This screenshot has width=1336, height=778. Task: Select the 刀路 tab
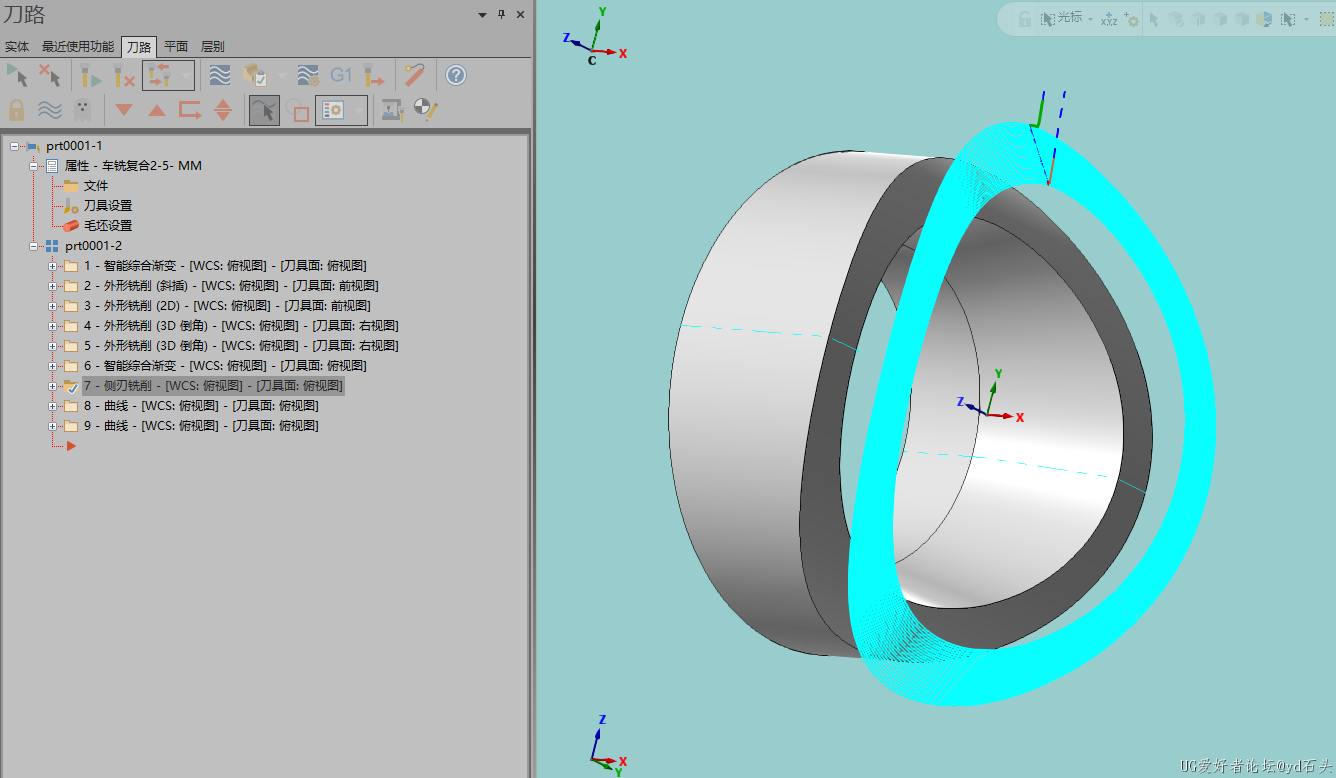[139, 47]
